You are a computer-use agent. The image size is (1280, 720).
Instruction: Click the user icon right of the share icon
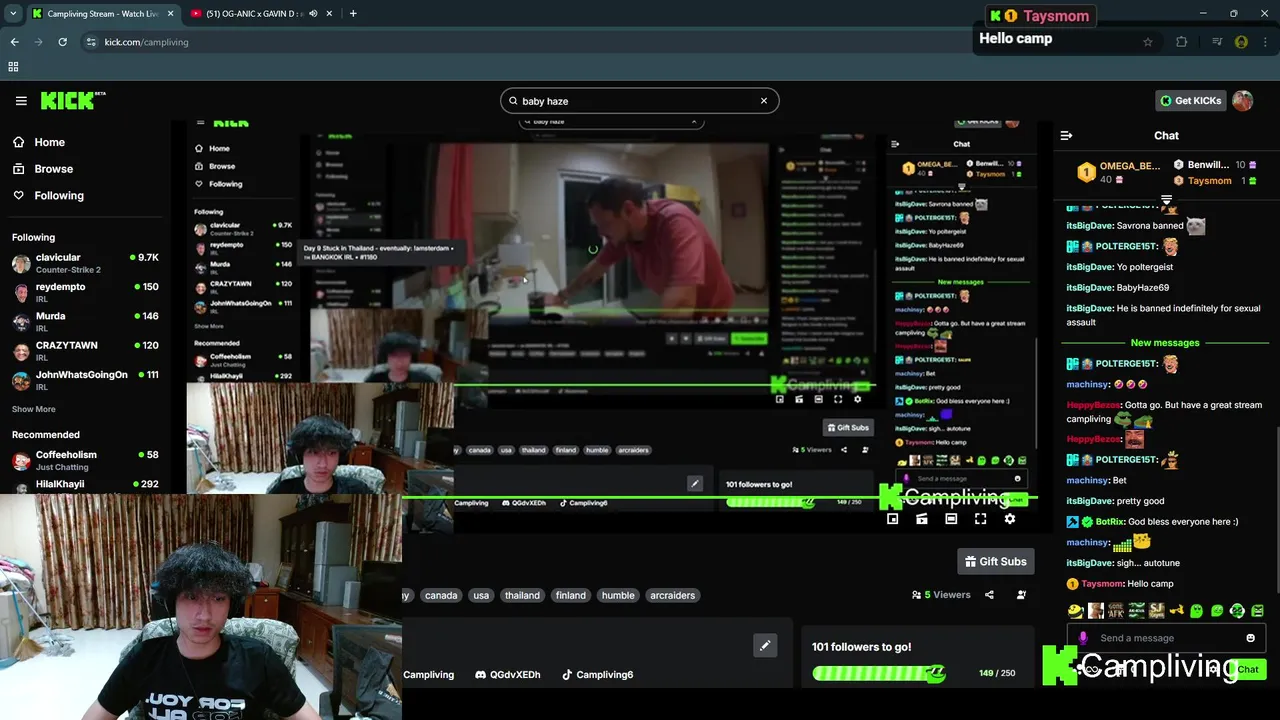(1021, 595)
